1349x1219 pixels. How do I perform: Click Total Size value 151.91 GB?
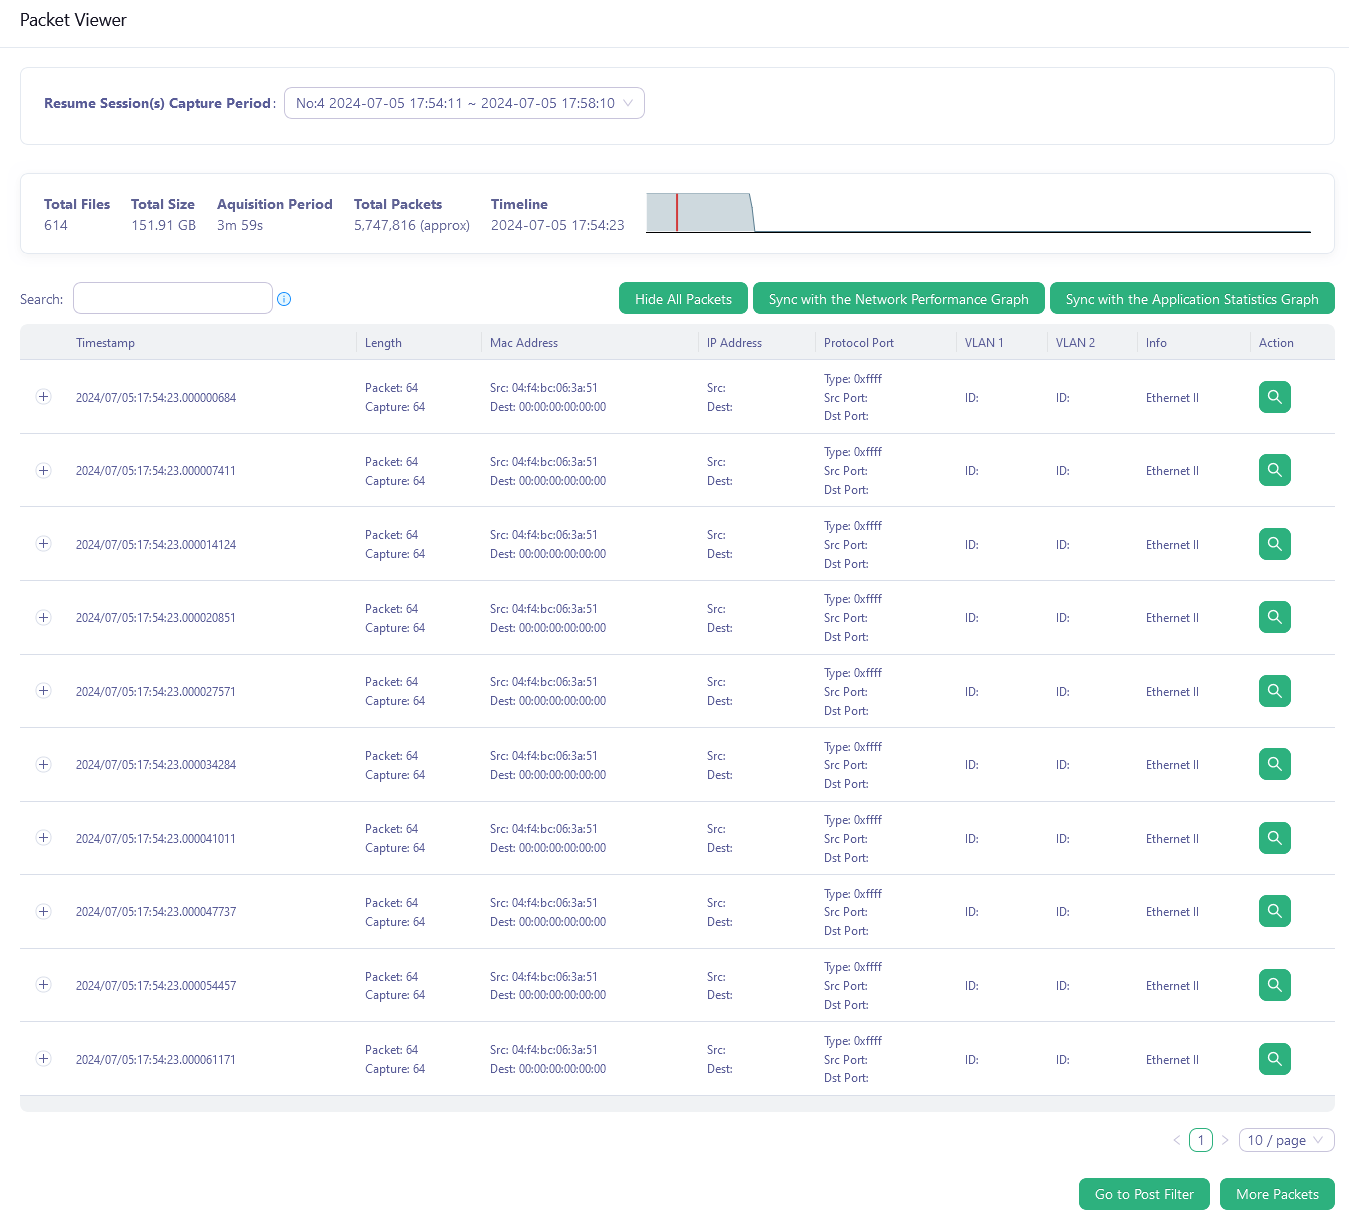coord(163,225)
